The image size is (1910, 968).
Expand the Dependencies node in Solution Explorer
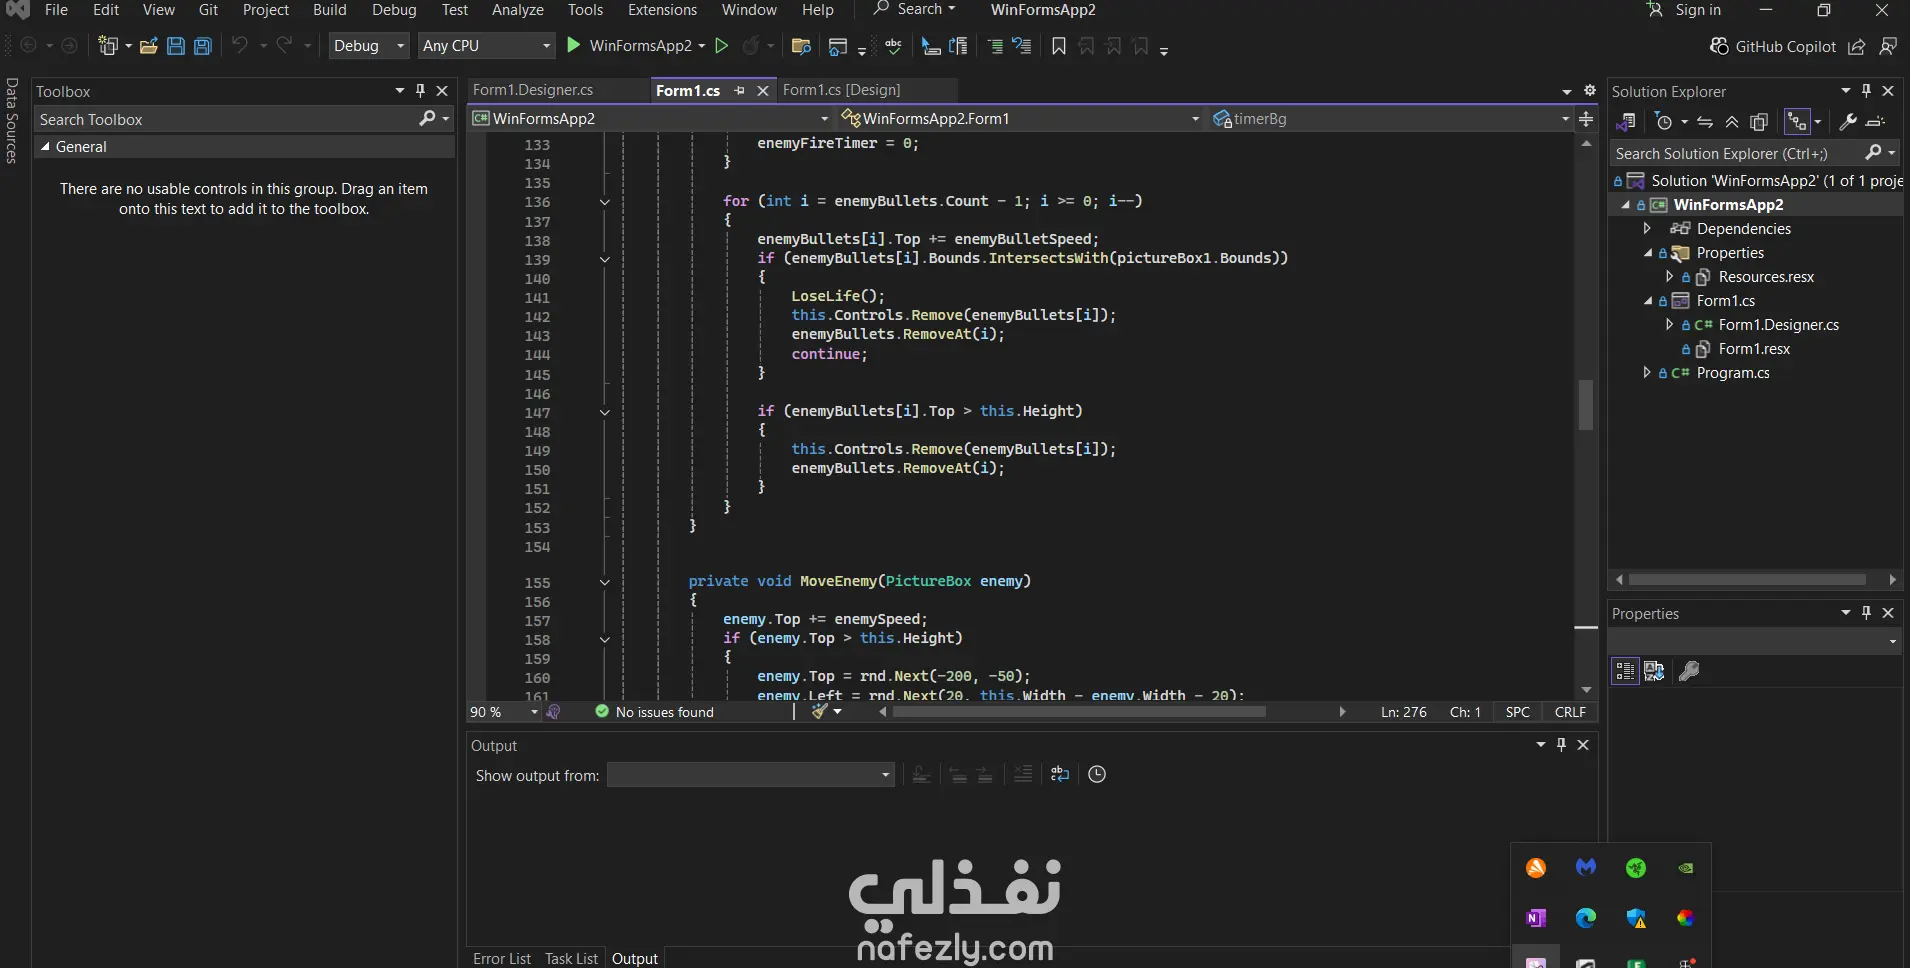[x=1647, y=229]
